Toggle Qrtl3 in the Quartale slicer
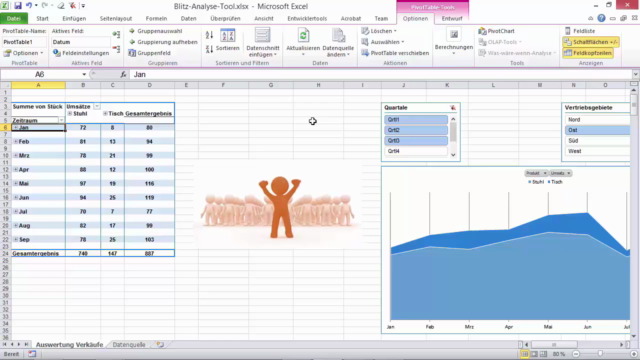 (416, 141)
